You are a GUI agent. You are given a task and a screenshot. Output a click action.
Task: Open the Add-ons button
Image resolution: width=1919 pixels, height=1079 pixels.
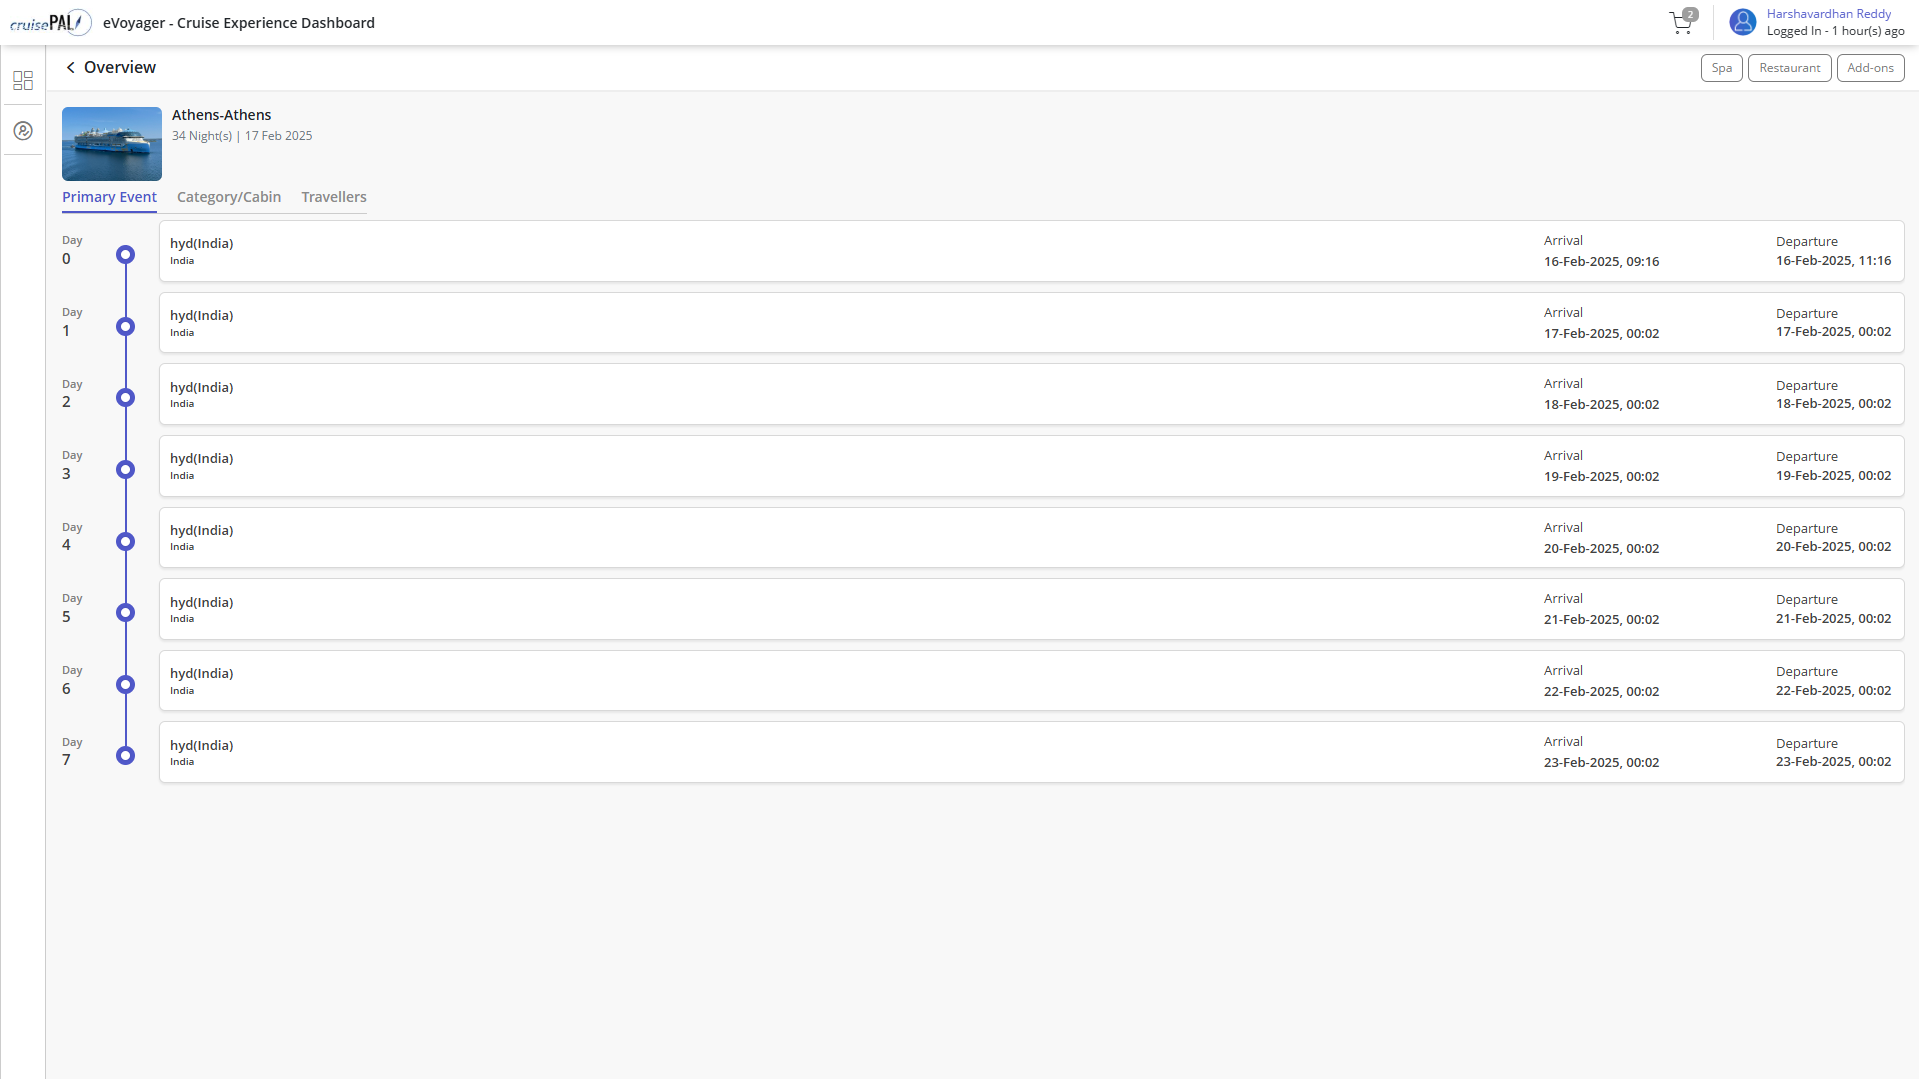coord(1870,68)
